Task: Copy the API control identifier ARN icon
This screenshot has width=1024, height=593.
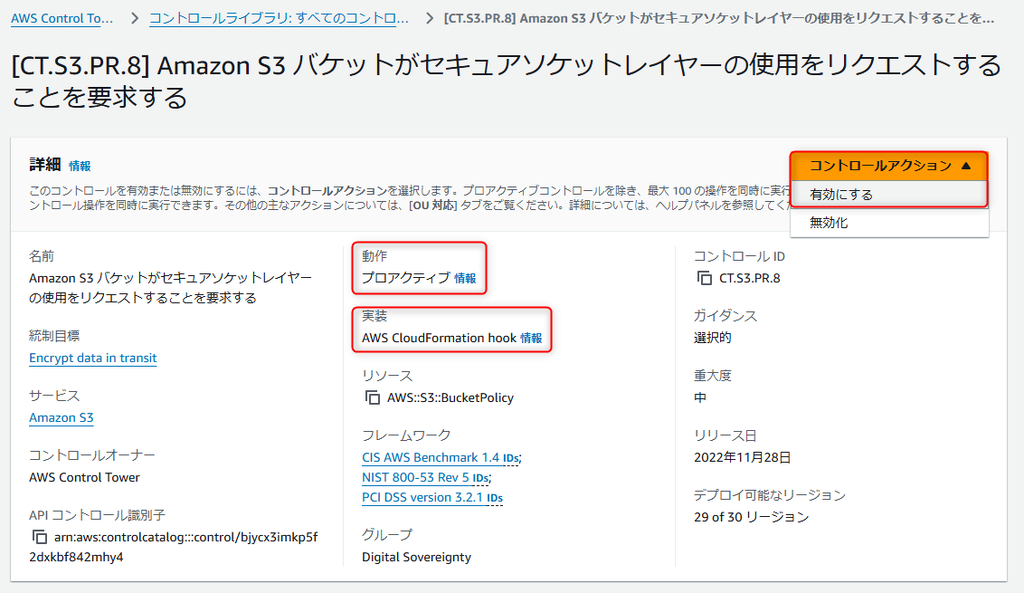Action: (x=39, y=537)
